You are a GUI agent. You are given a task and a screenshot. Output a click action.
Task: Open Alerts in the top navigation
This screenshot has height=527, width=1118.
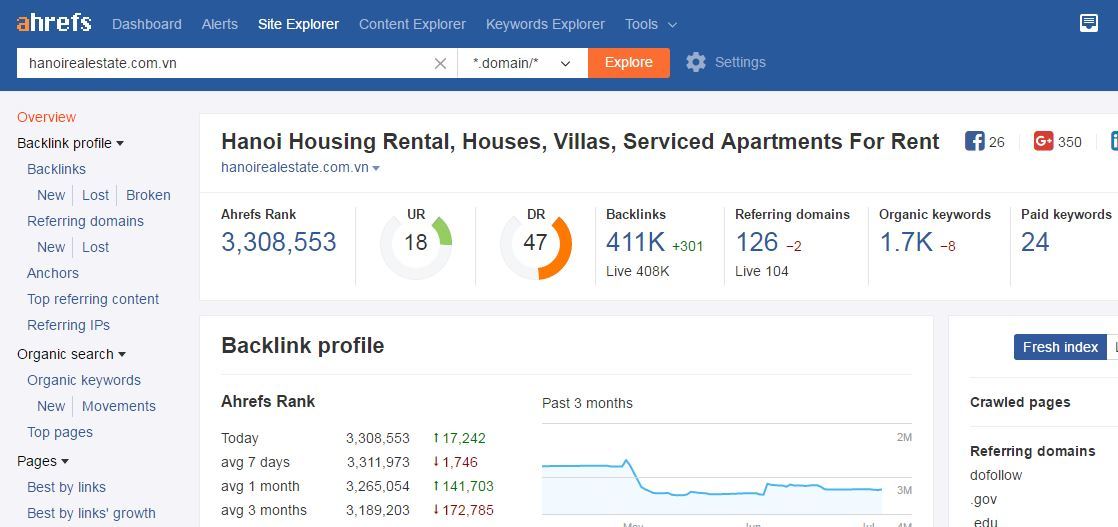click(x=220, y=24)
